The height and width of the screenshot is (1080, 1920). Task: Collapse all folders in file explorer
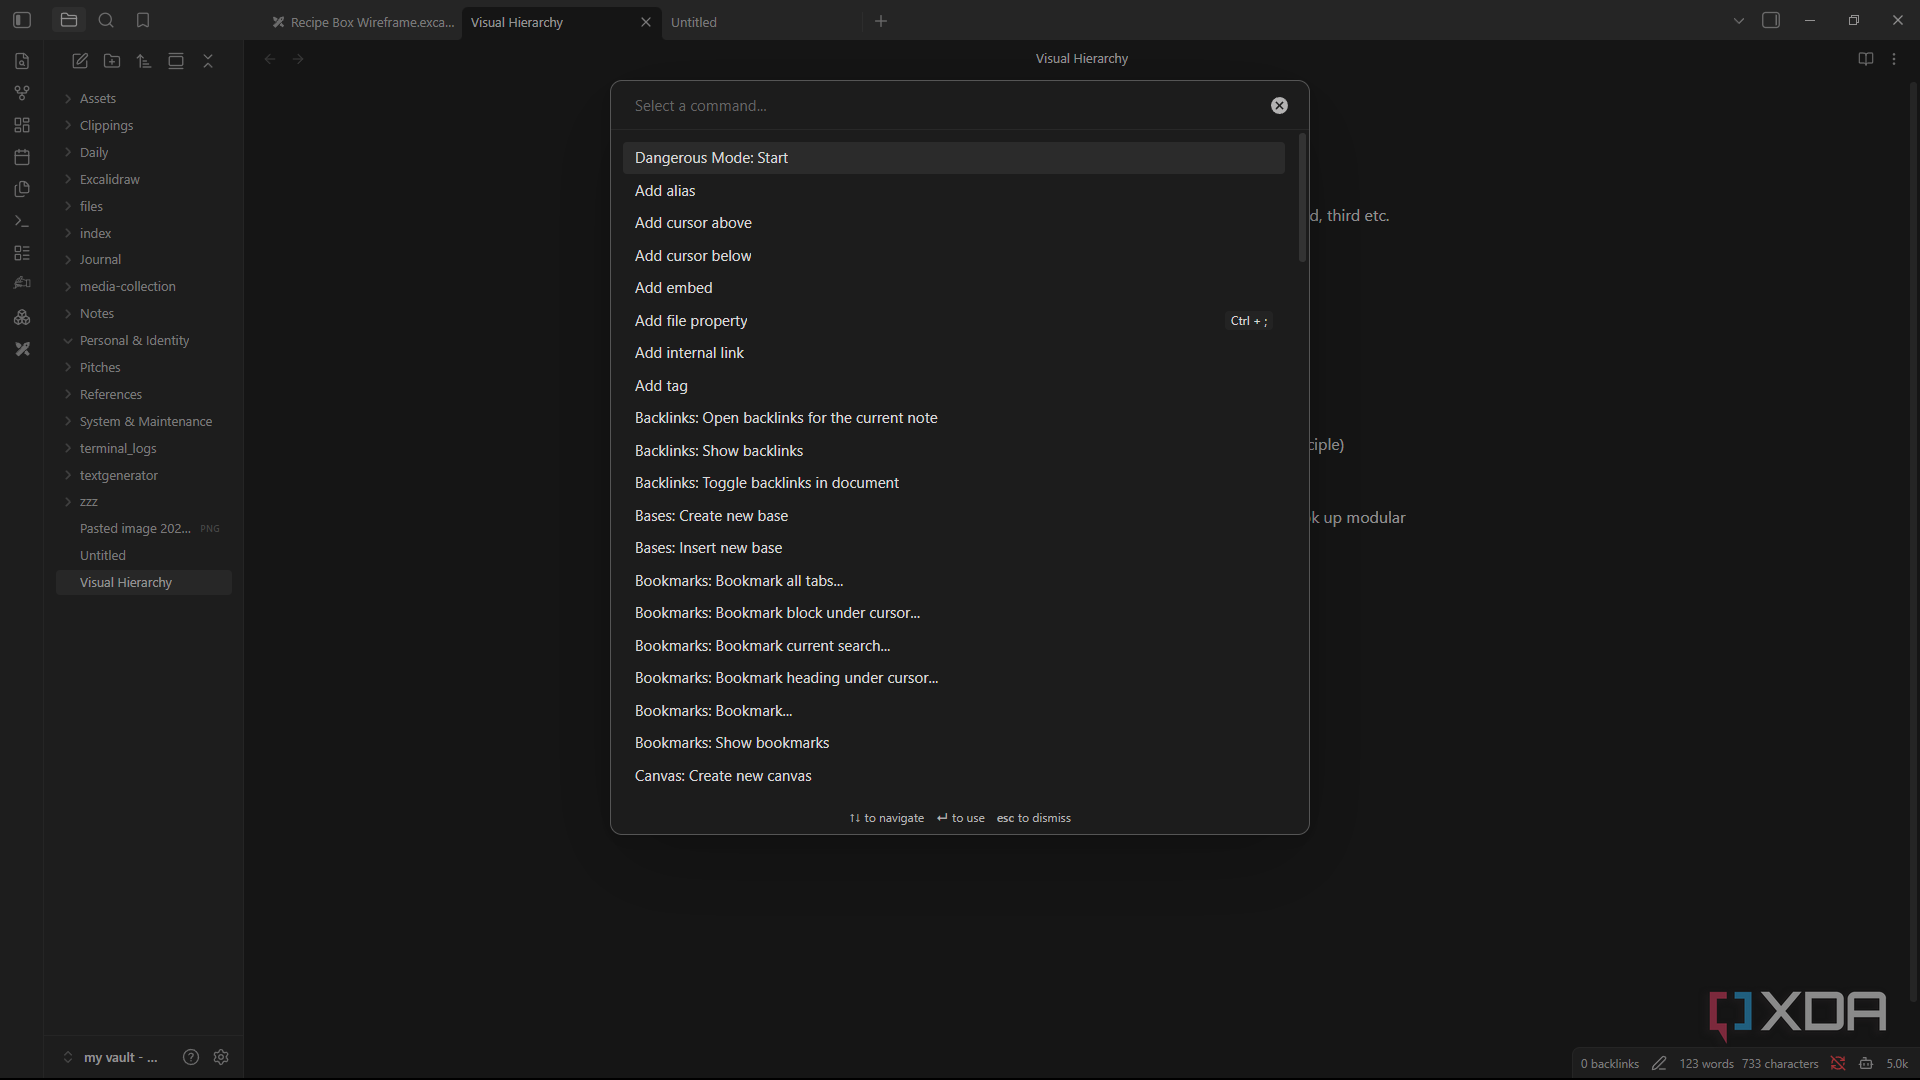tap(208, 61)
